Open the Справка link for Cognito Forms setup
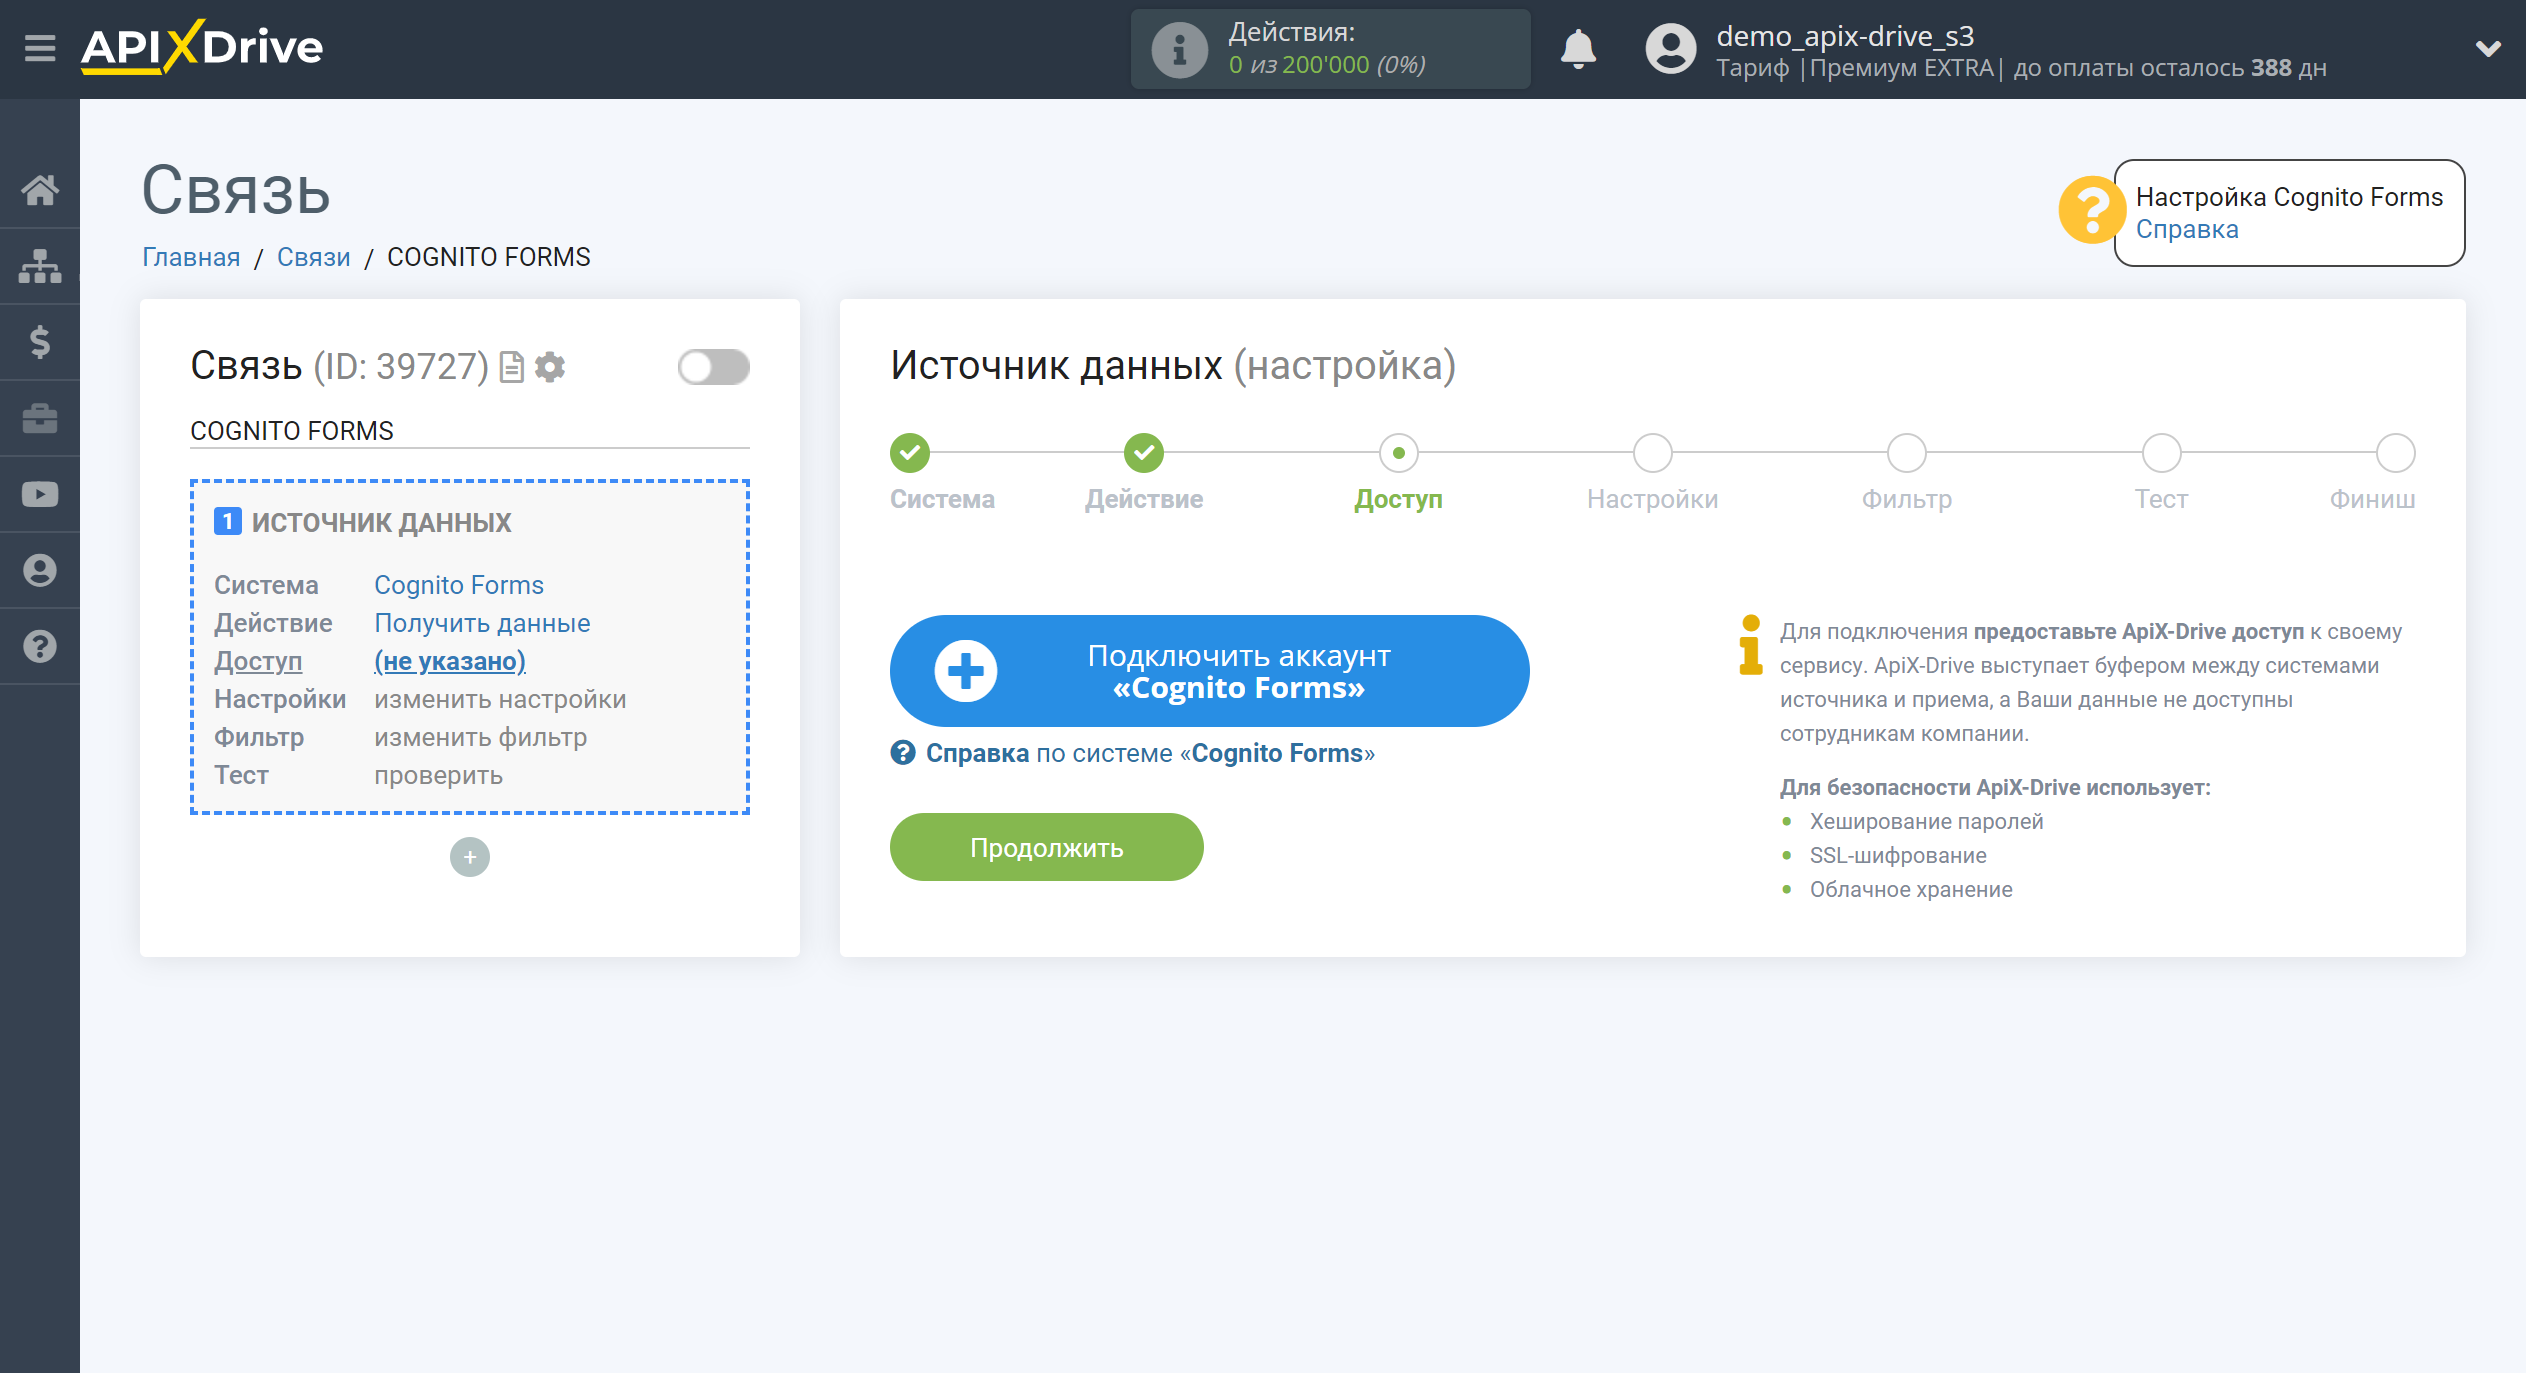 (2187, 229)
